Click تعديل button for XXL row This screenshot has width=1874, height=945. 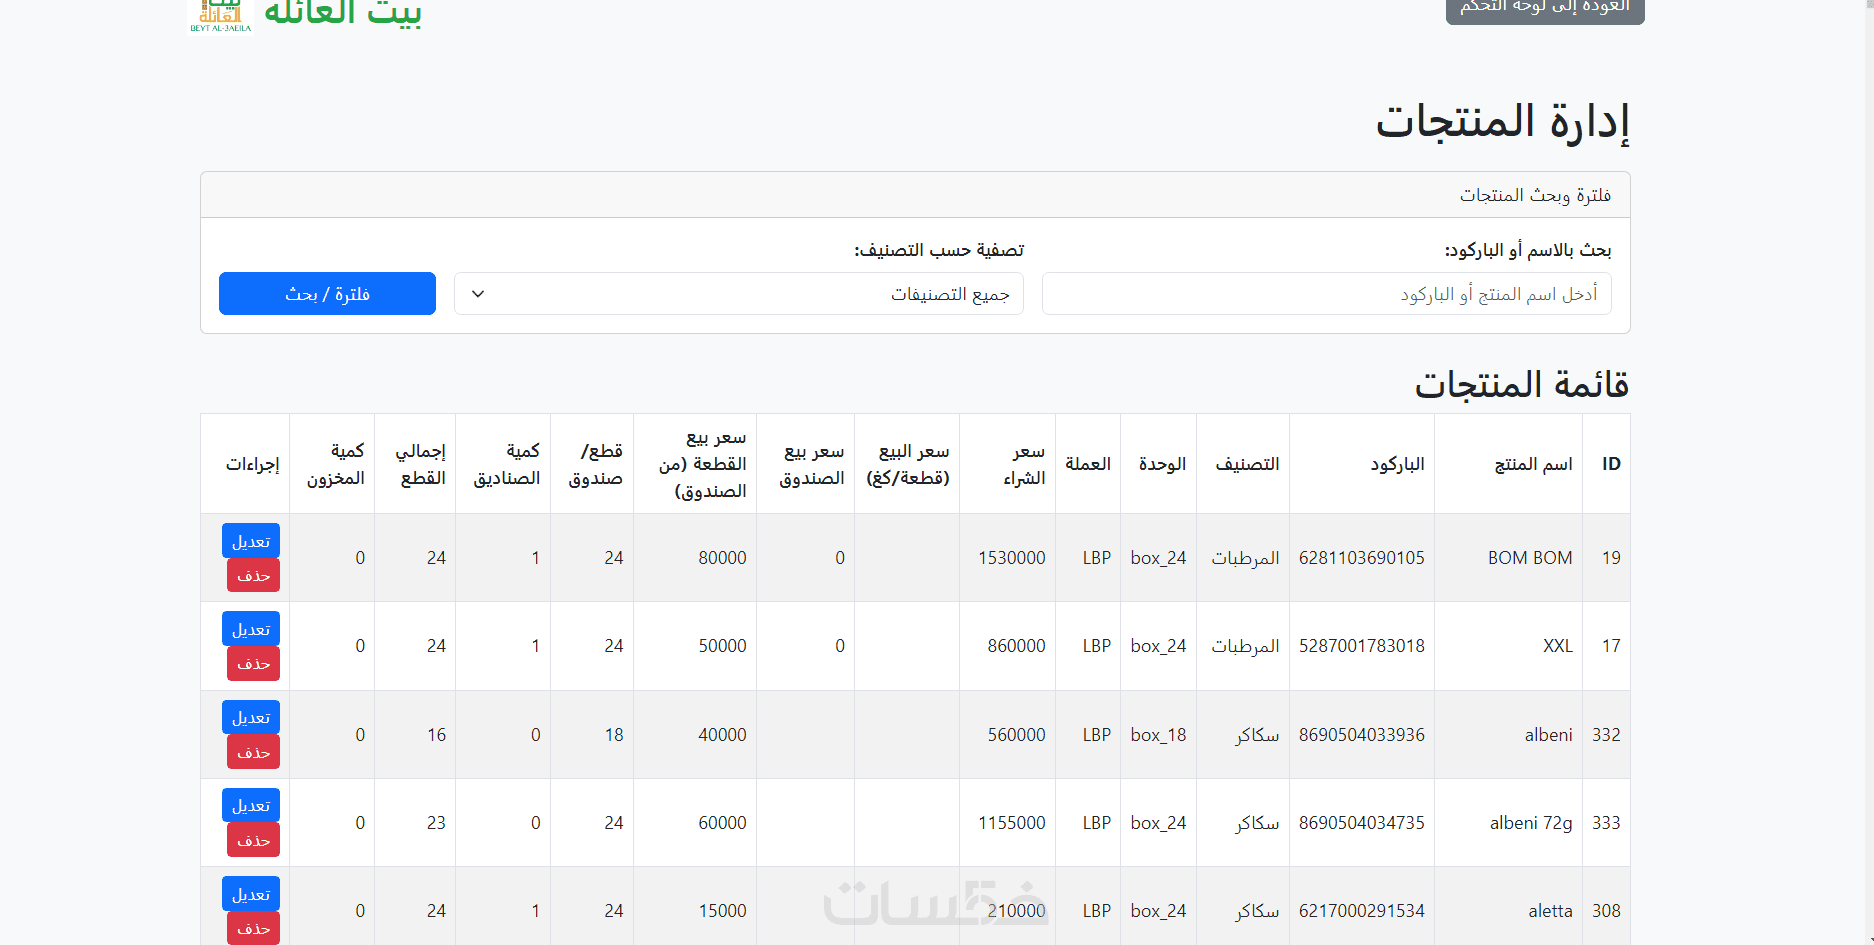pos(251,629)
